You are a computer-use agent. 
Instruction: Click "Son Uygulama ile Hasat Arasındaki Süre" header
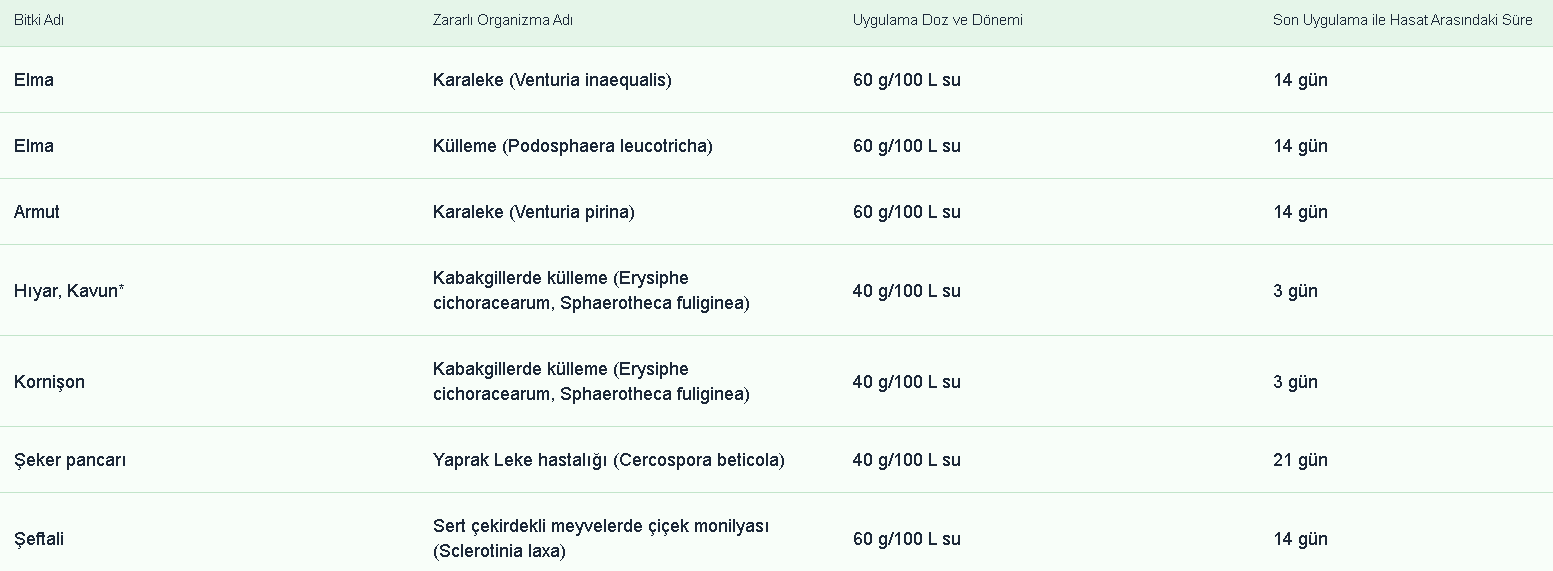[x=1402, y=20]
